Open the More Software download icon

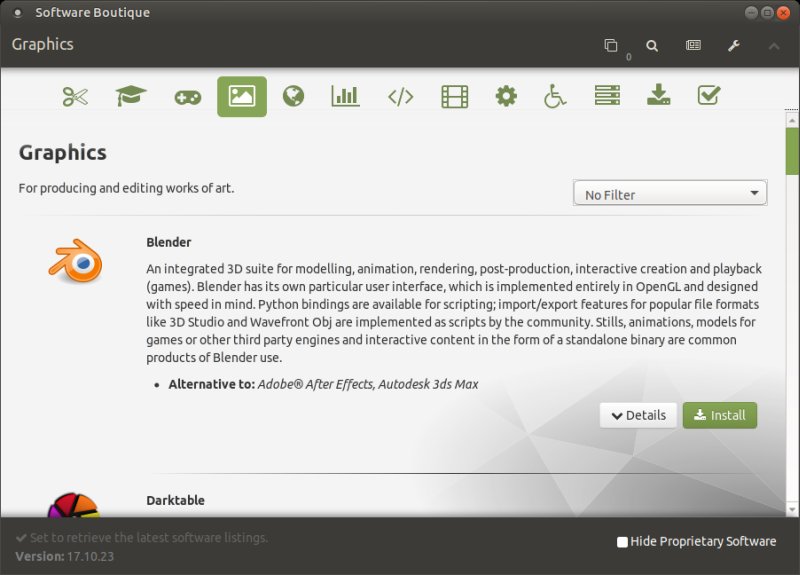659,95
